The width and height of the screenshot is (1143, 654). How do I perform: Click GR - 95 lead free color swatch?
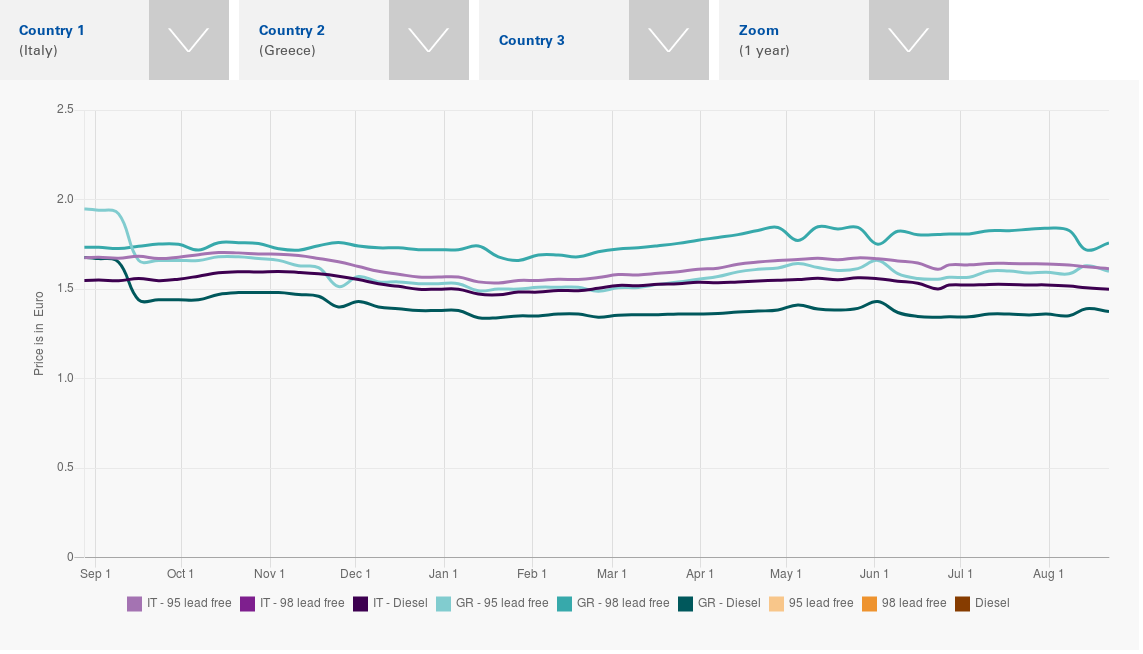[x=444, y=604]
